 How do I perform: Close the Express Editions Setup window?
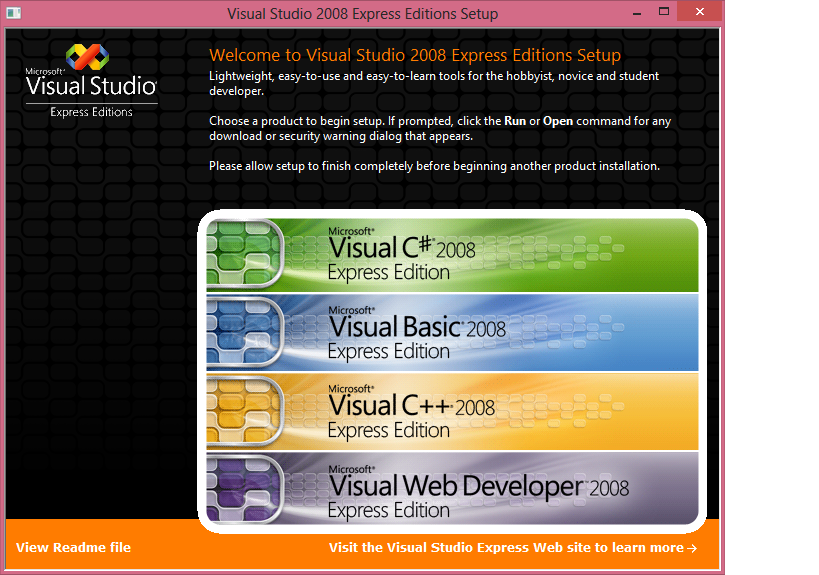[700, 11]
